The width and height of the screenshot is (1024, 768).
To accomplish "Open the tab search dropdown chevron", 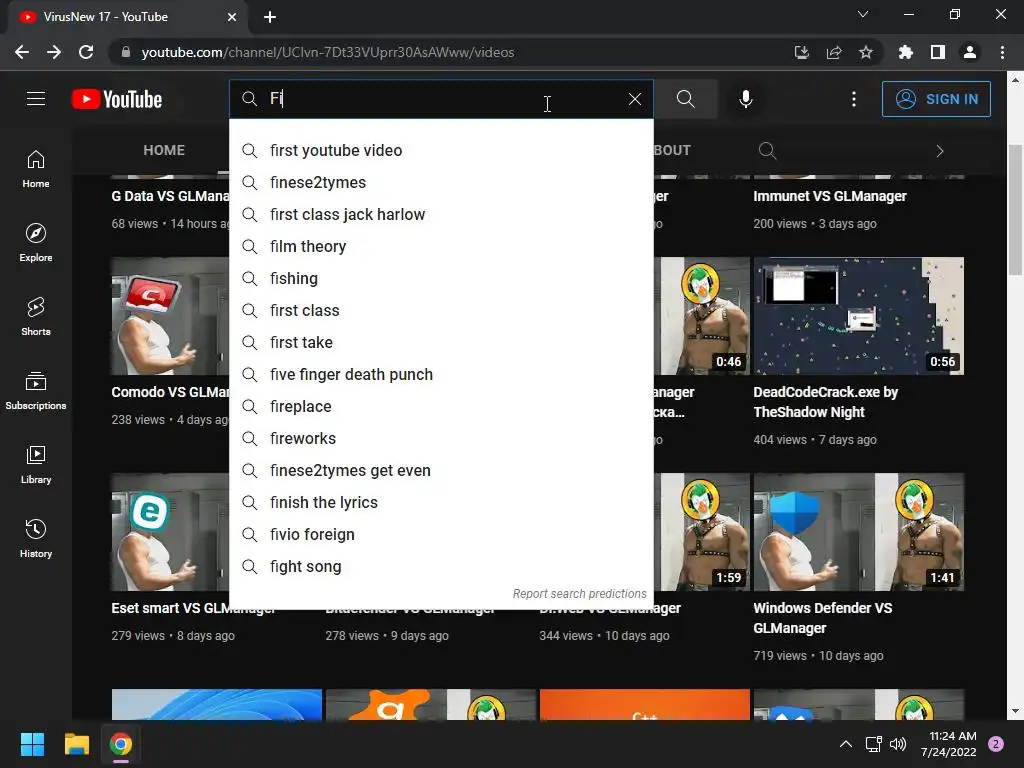I will click(863, 14).
